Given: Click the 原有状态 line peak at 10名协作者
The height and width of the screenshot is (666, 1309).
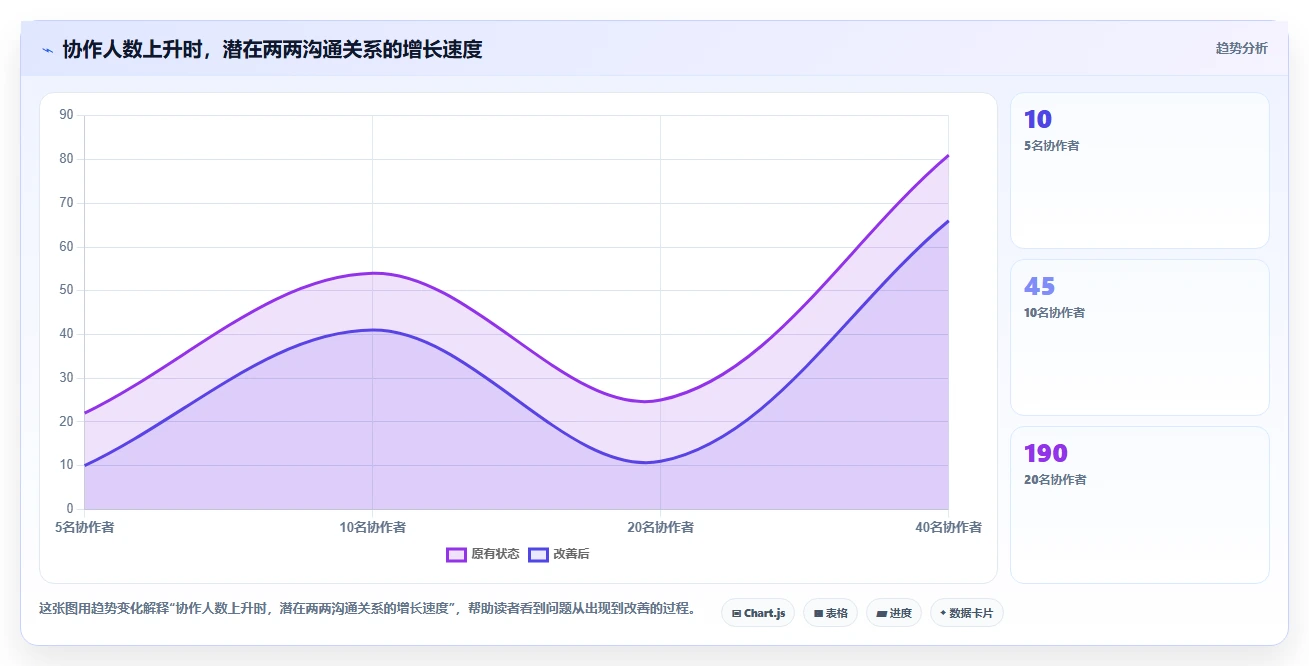Looking at the screenshot, I should 372,273.
